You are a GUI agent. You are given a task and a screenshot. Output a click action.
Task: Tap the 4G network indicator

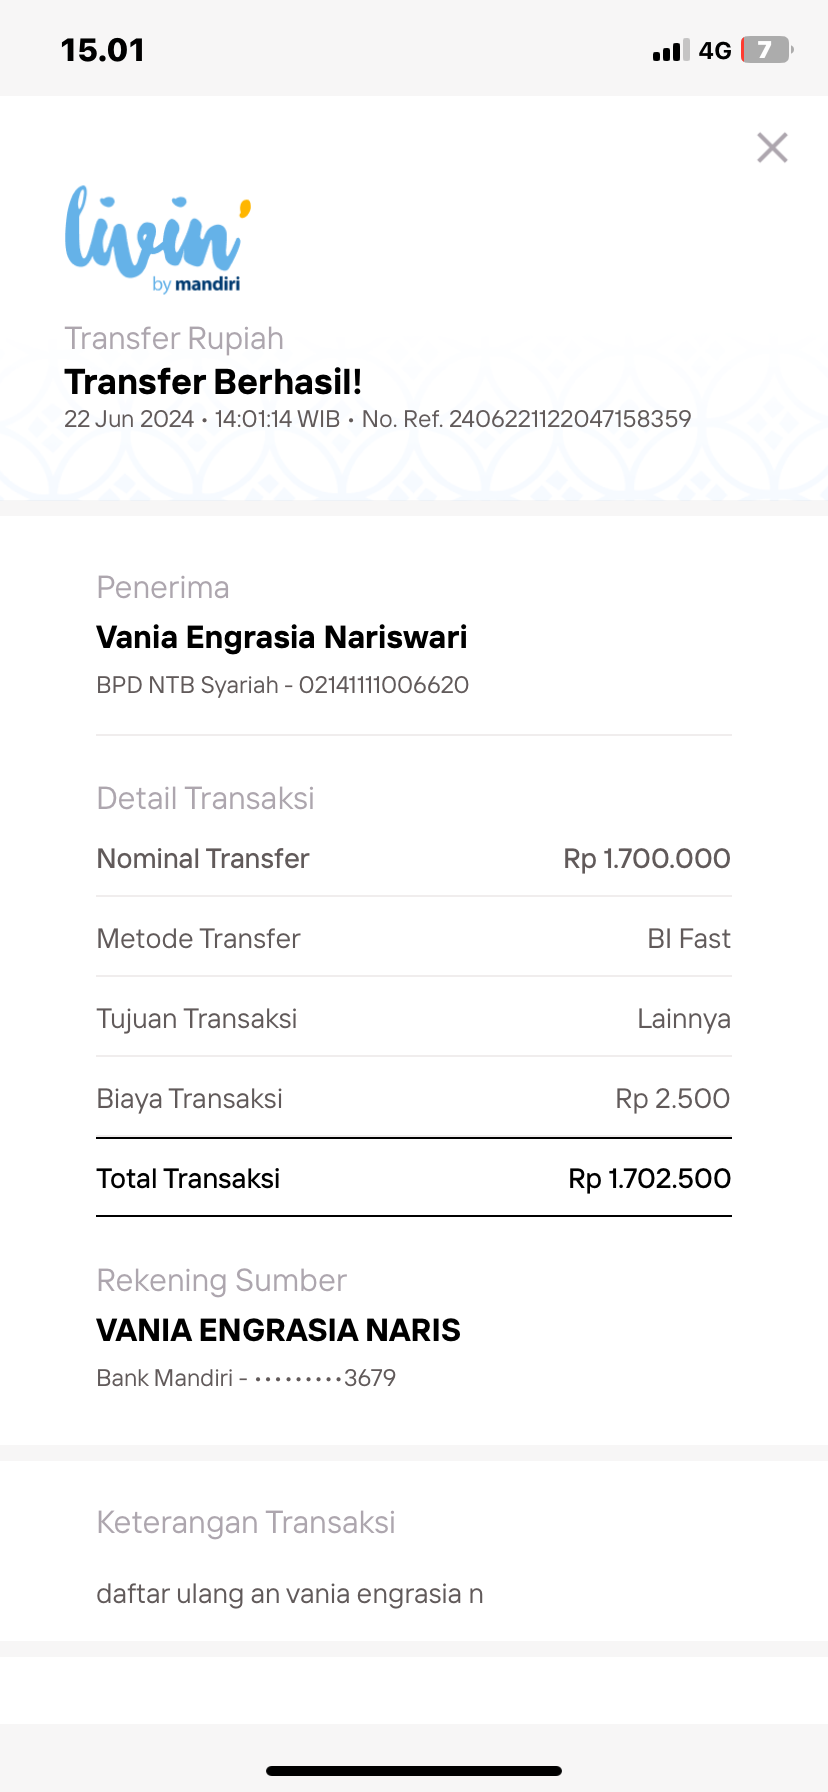[715, 51]
